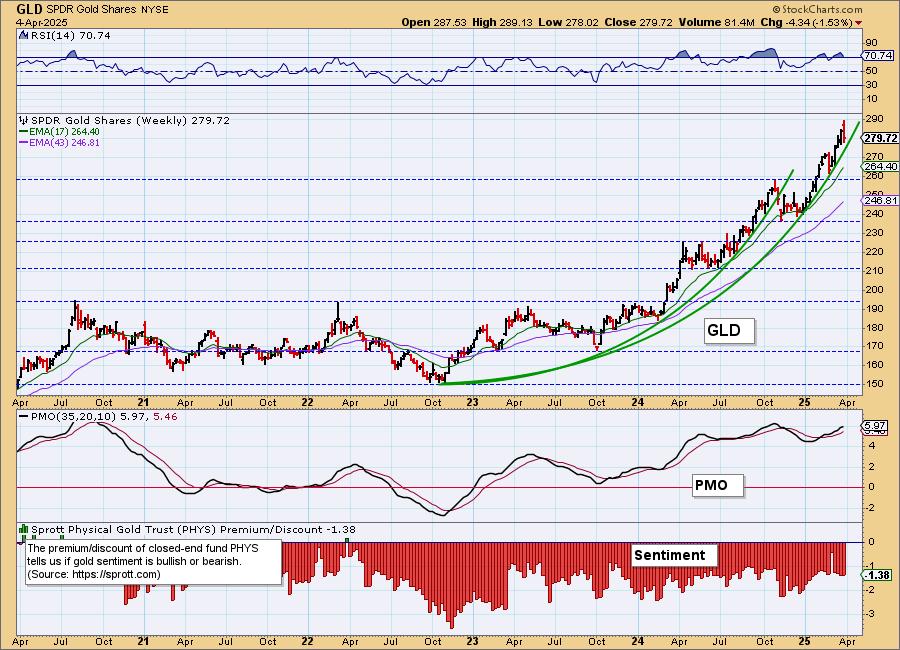The height and width of the screenshot is (650, 900).
Task: Click the 279.72 price tag on right axis
Action: pyautogui.click(x=880, y=138)
